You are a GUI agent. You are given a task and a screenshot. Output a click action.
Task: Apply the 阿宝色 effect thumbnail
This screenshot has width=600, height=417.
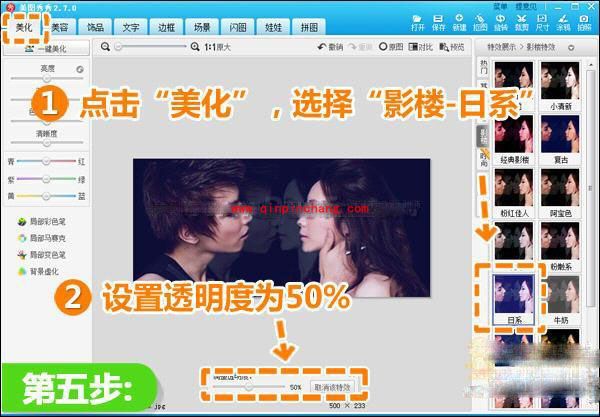point(560,193)
